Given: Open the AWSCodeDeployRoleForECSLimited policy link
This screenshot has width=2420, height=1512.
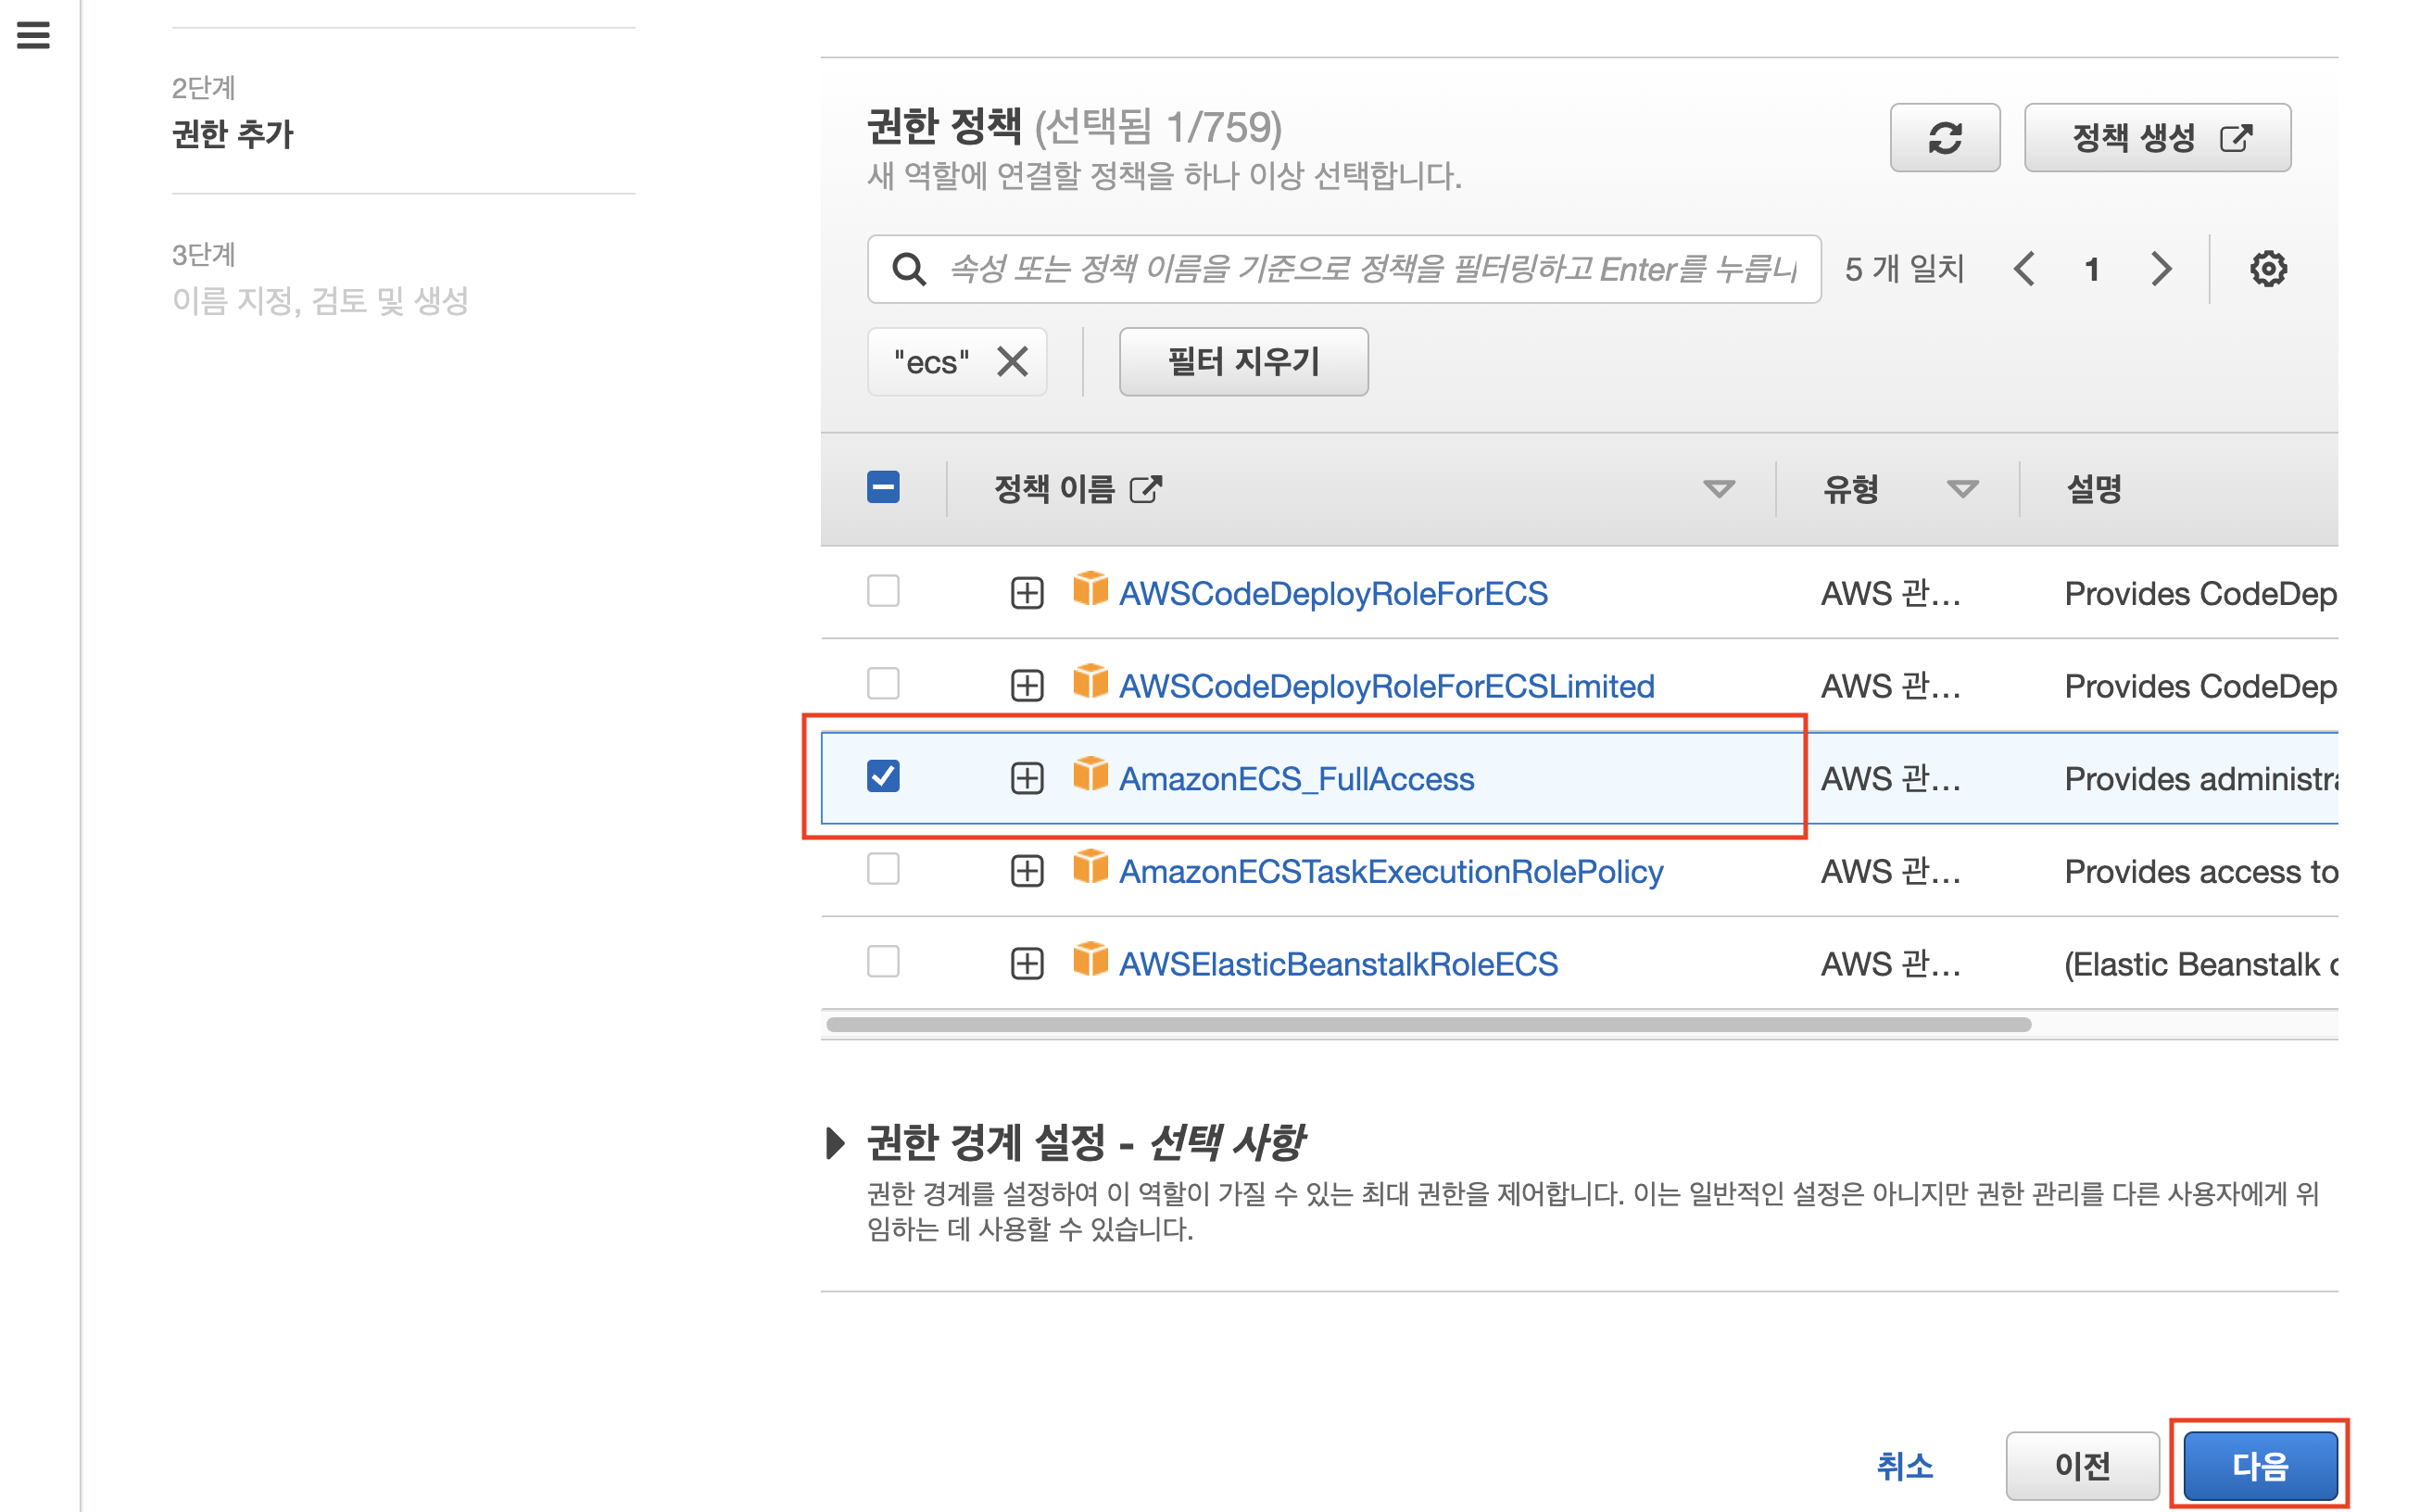Looking at the screenshot, I should point(1386,687).
